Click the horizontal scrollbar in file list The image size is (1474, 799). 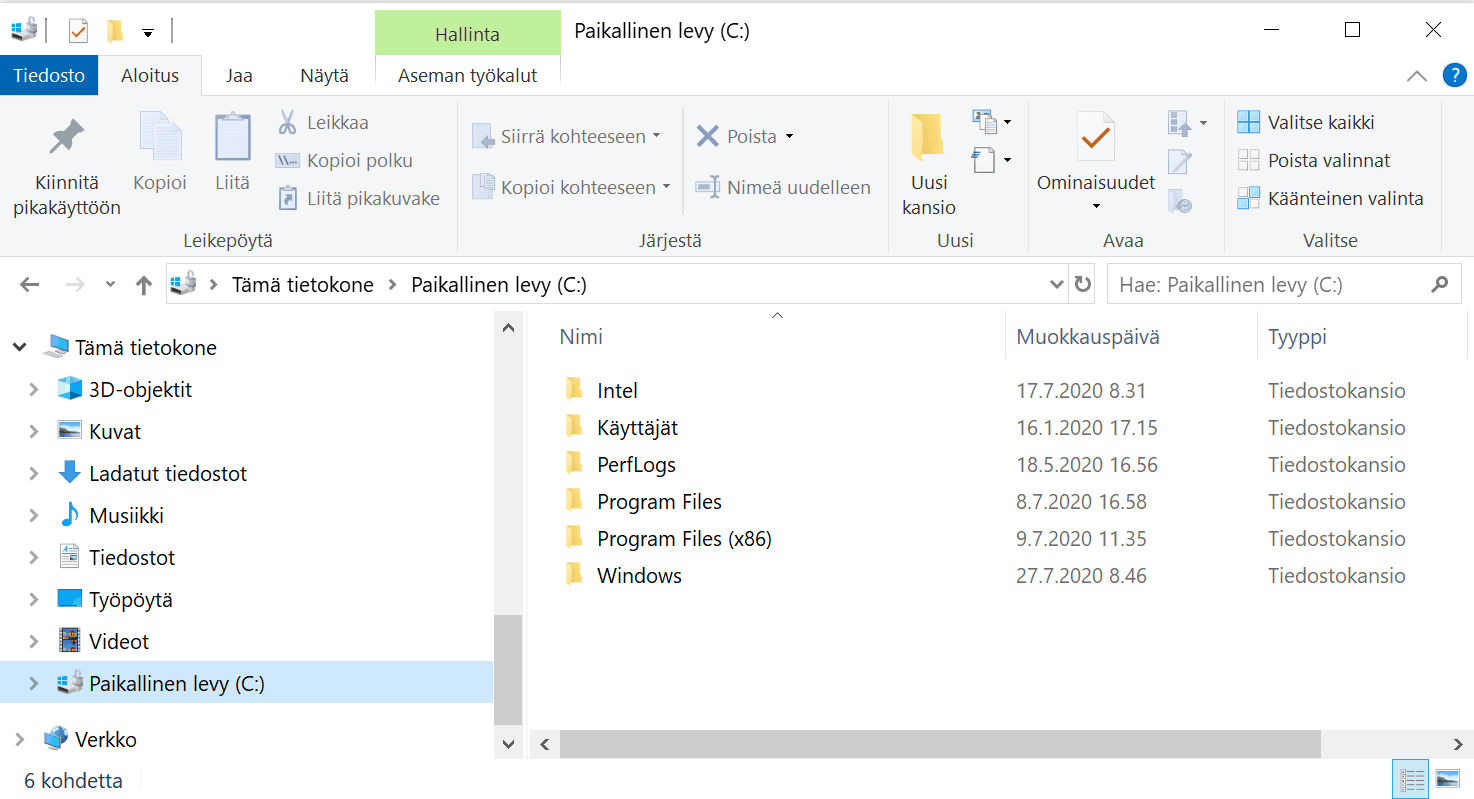pyautogui.click(x=940, y=744)
